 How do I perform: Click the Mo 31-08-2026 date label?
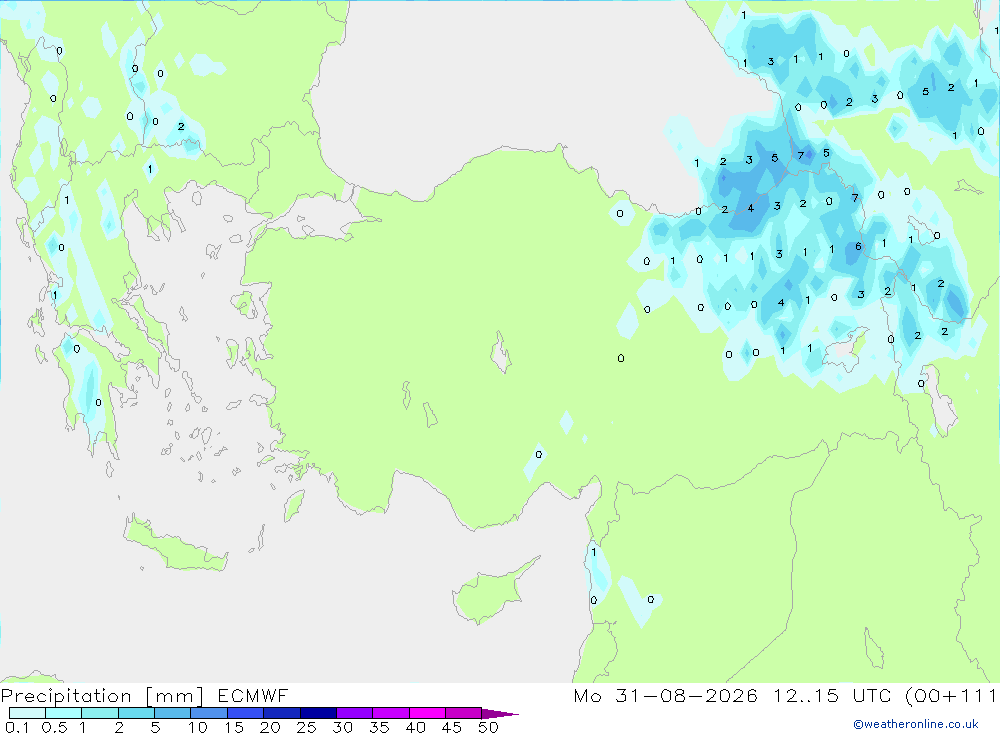click(665, 695)
